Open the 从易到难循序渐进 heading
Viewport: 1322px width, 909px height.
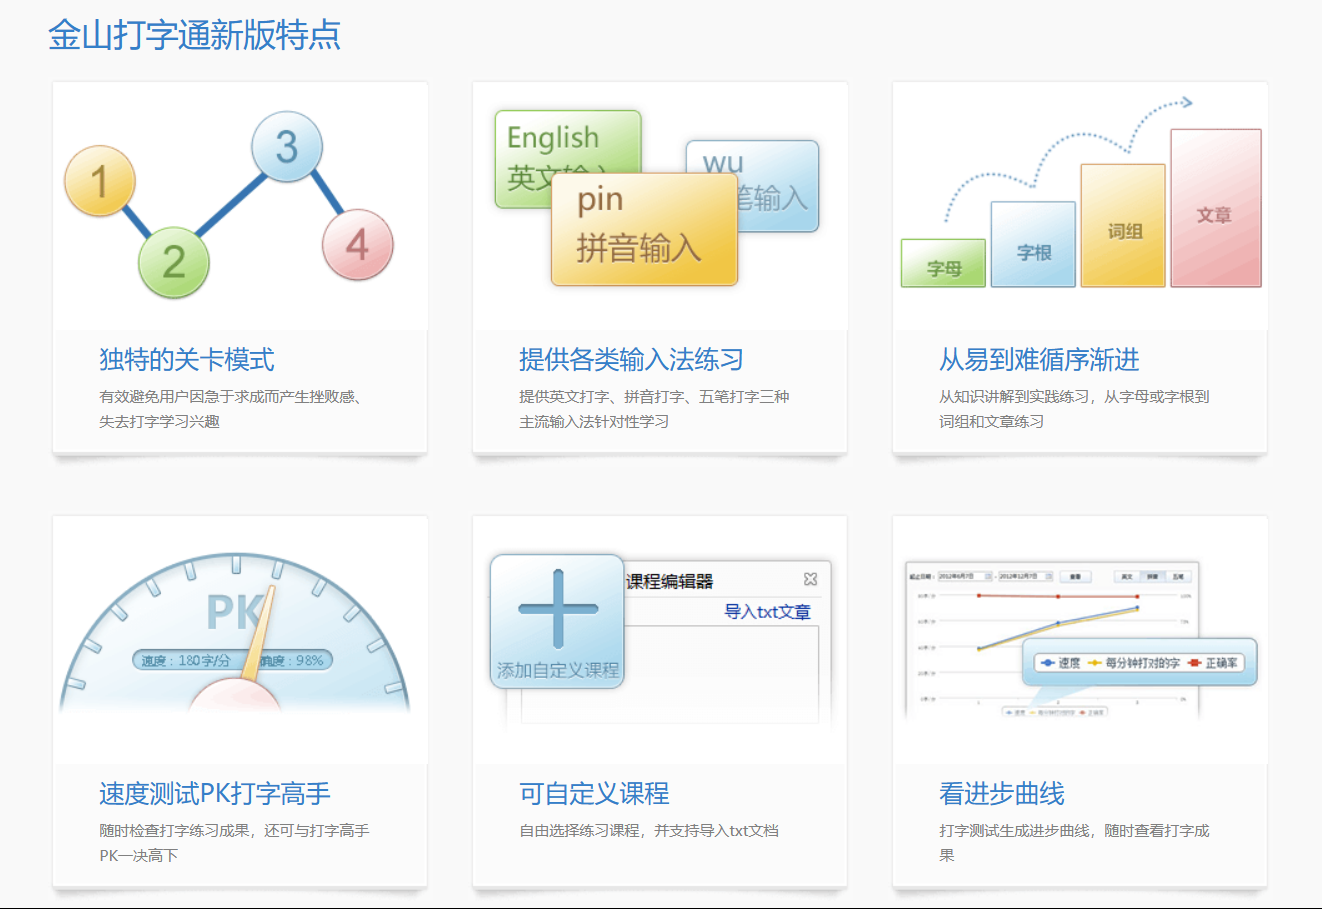(x=1039, y=360)
